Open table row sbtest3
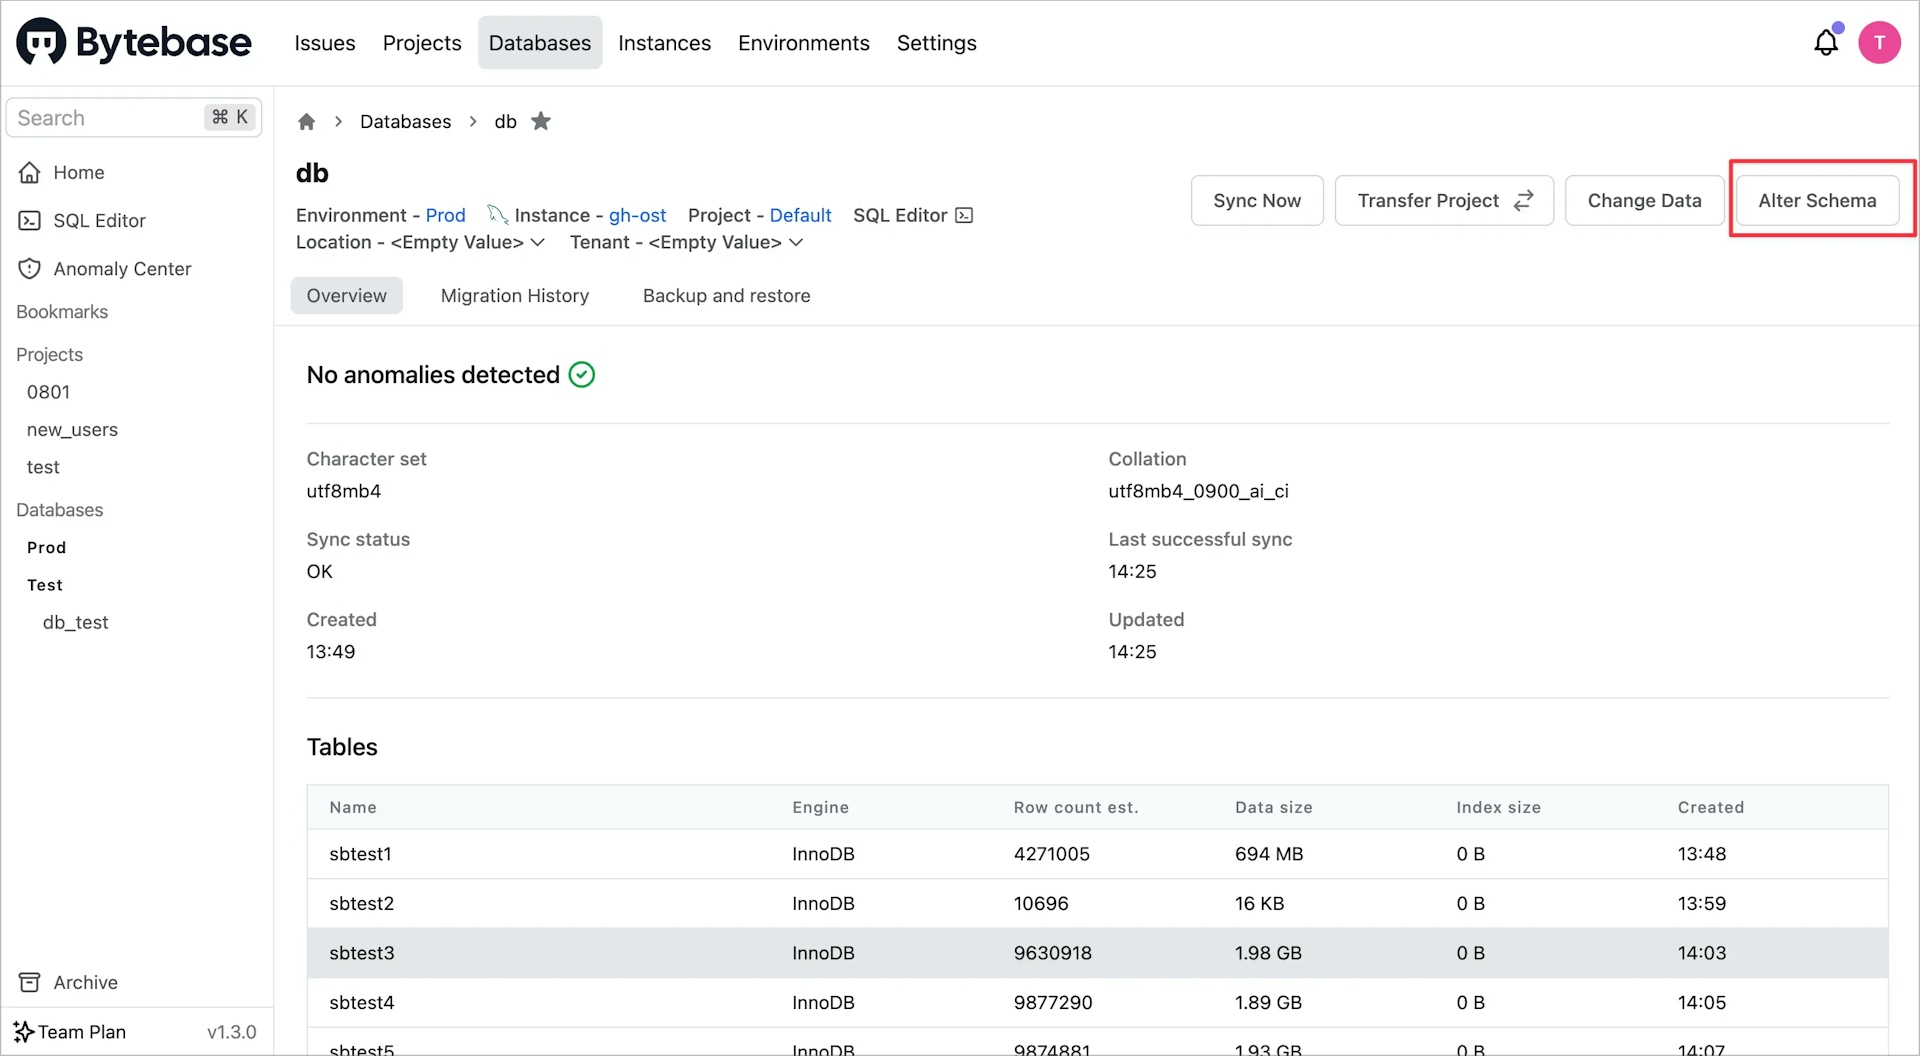Screen dimensions: 1920x1056 pos(1097,953)
